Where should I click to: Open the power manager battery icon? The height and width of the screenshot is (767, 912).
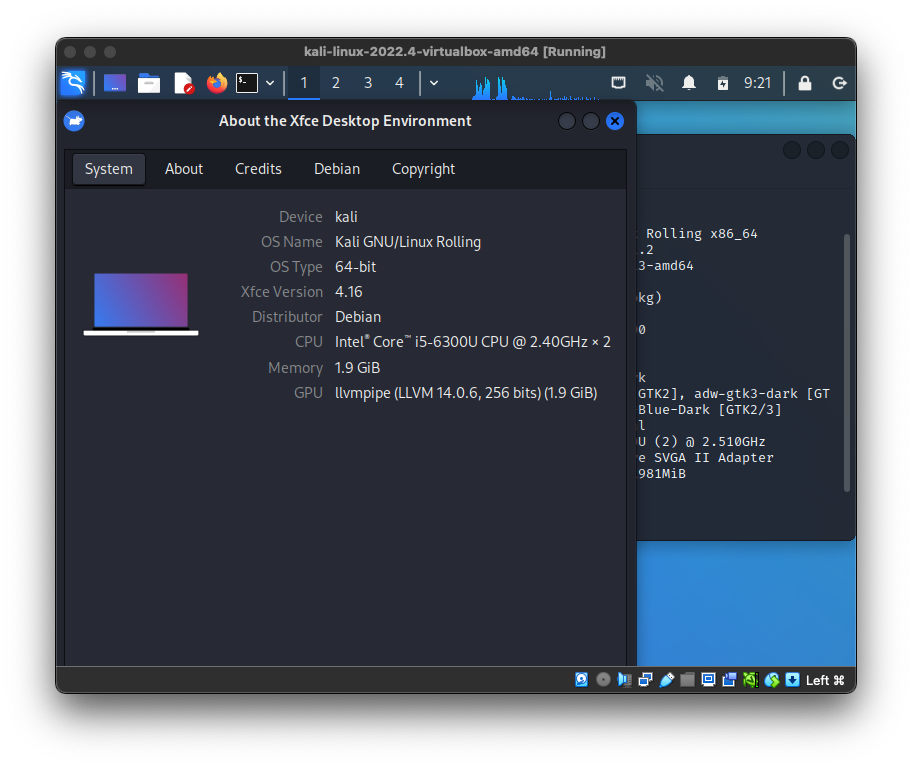coord(723,83)
